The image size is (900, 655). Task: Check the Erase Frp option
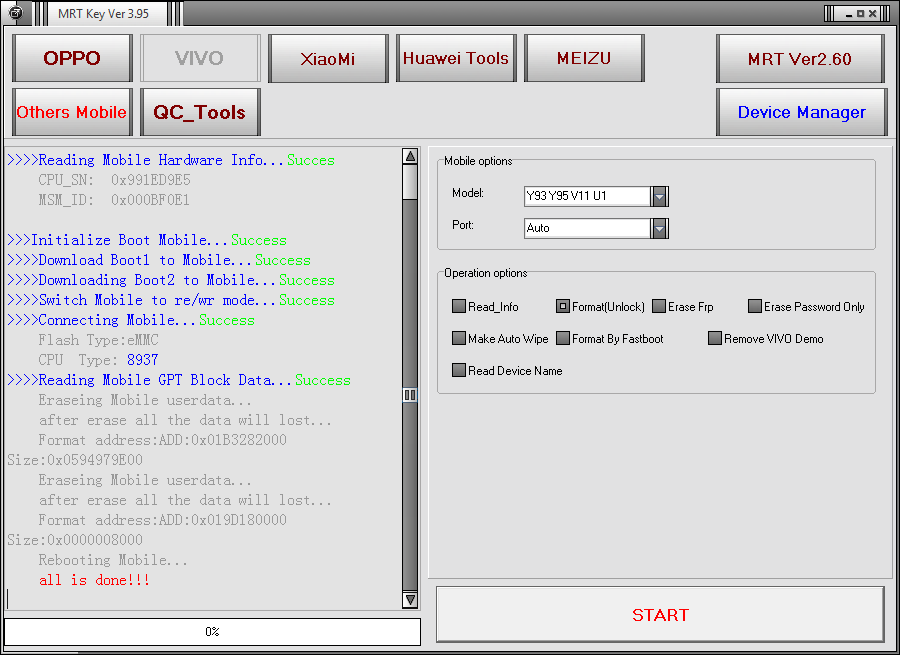[x=659, y=307]
